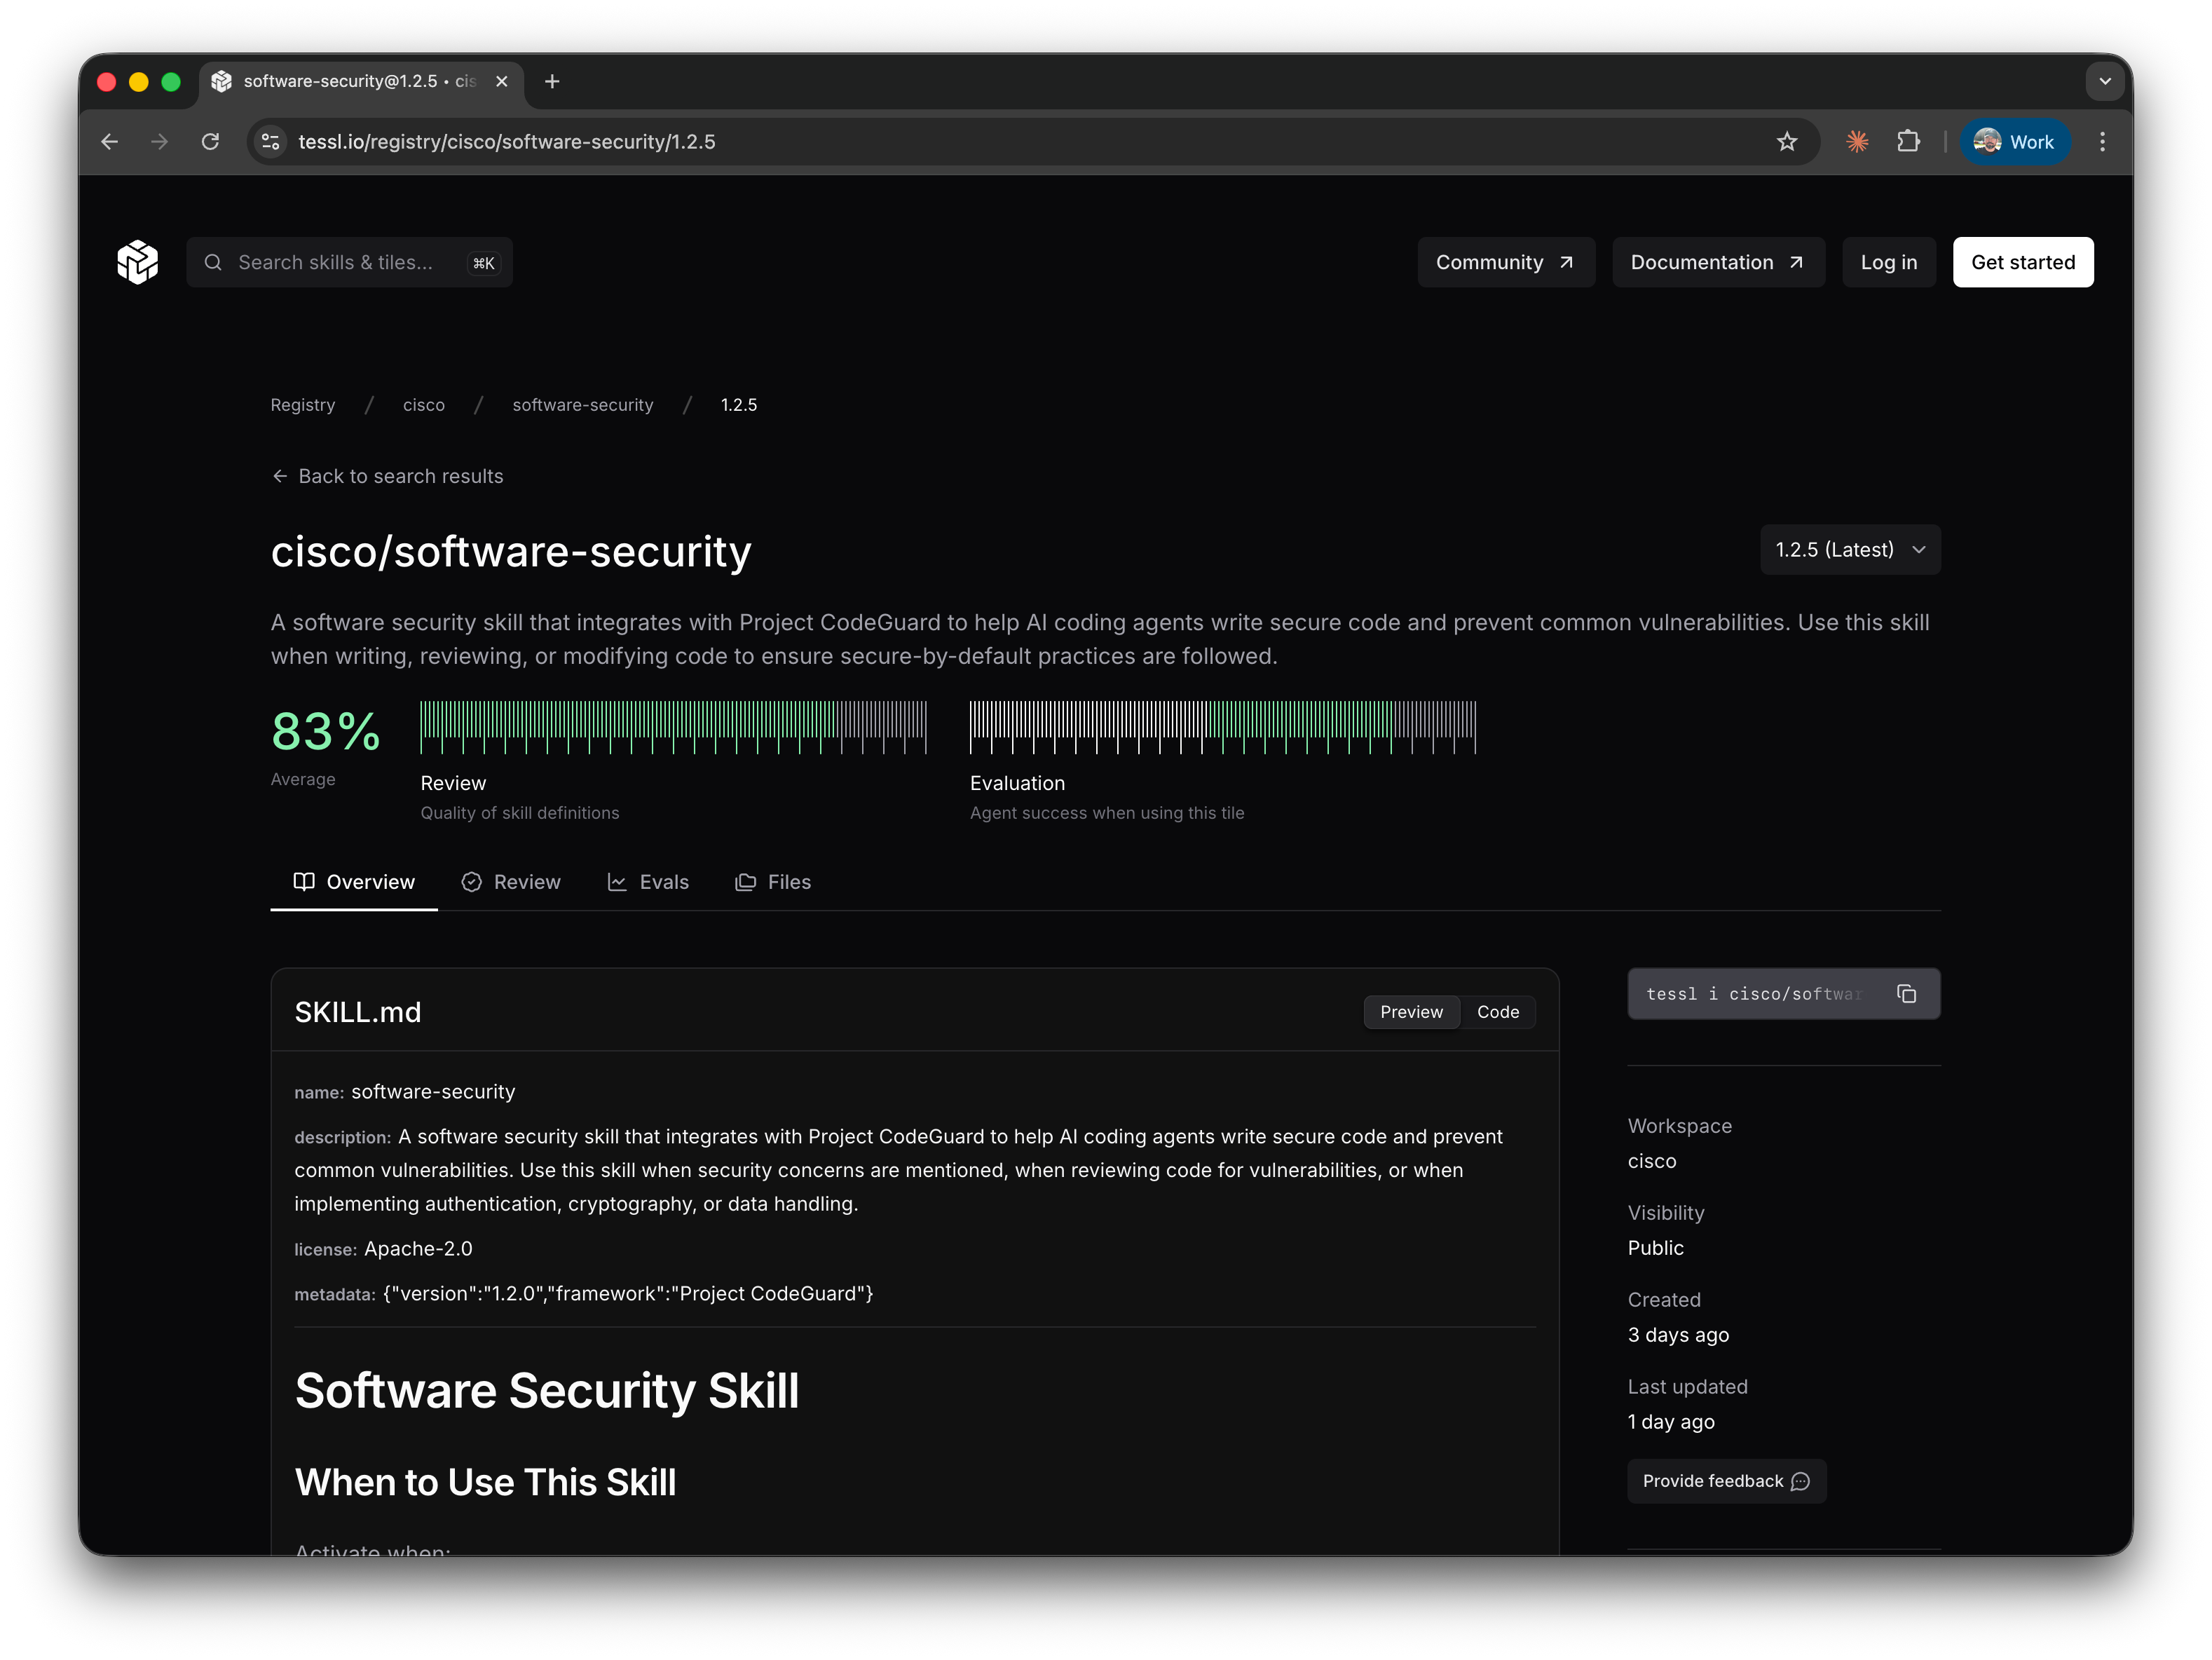The height and width of the screenshot is (1660, 2212).
Task: Open the browser extensions puzzle icon
Action: (x=1908, y=142)
